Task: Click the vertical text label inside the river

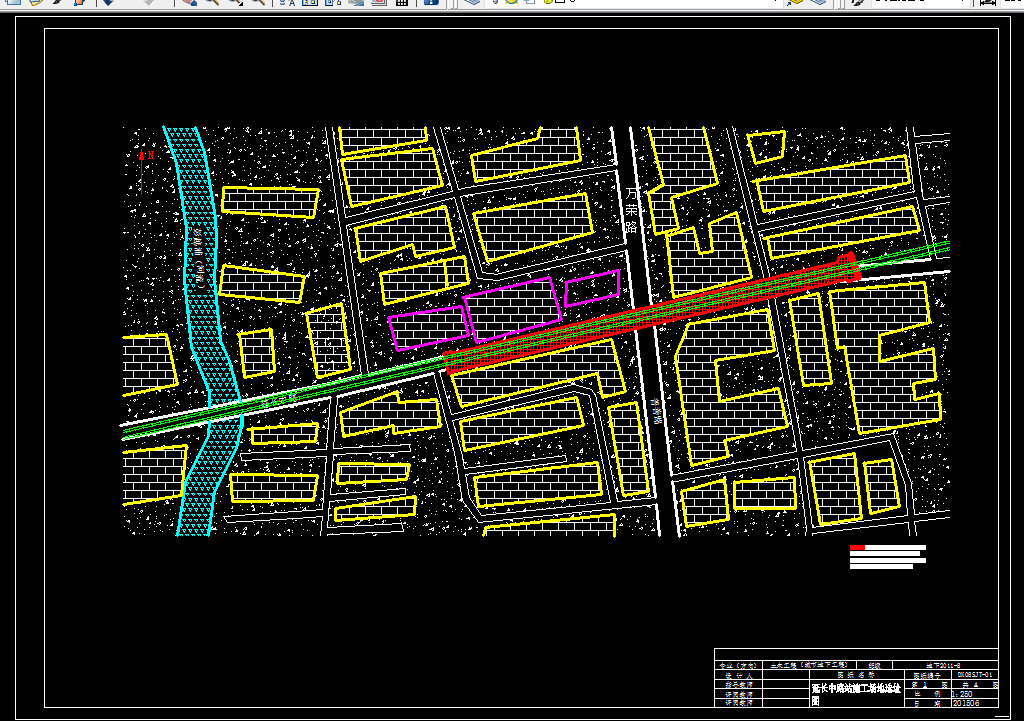Action: coord(200,257)
